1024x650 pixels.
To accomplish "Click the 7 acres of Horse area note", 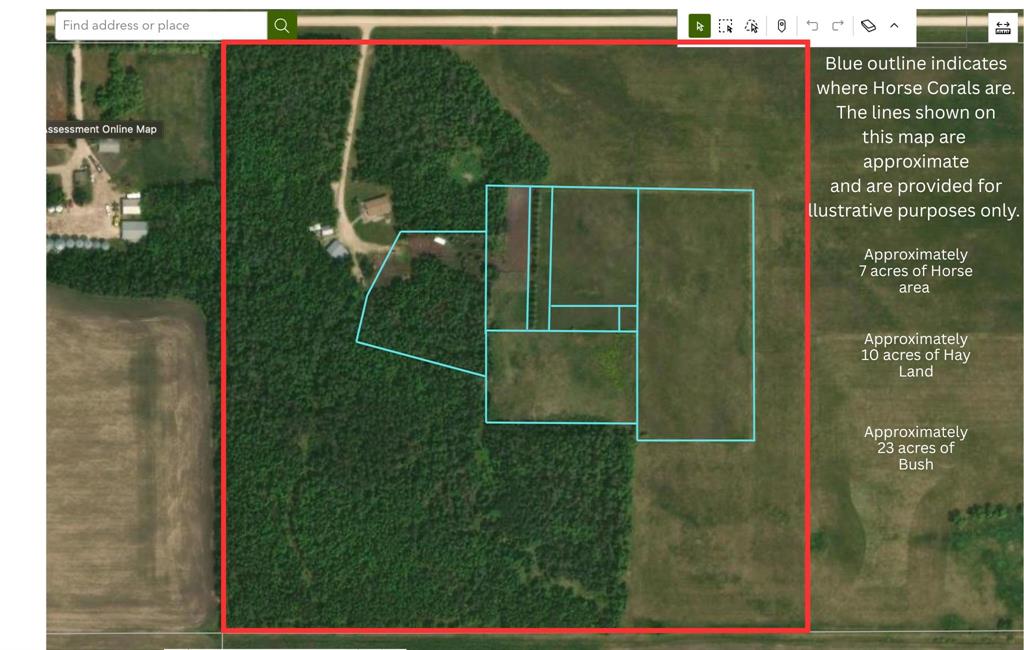I will [915, 271].
